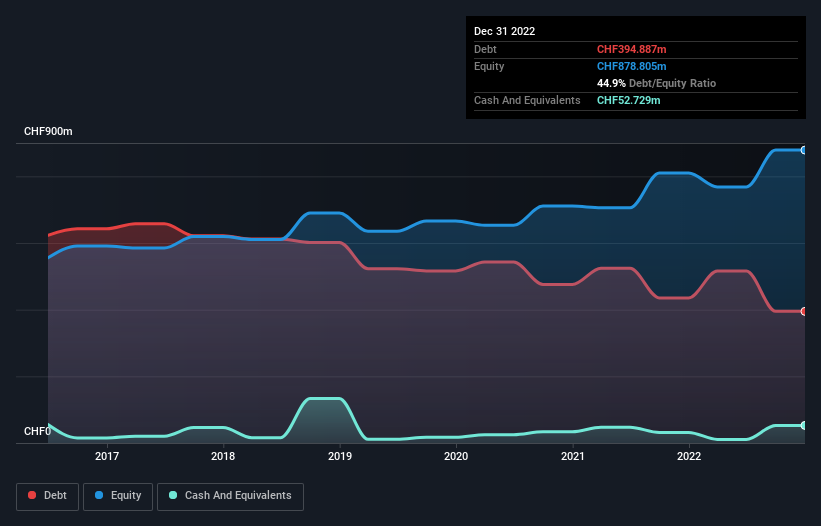Click the teal Cash legend dot
This screenshot has width=821, height=526.
173,495
